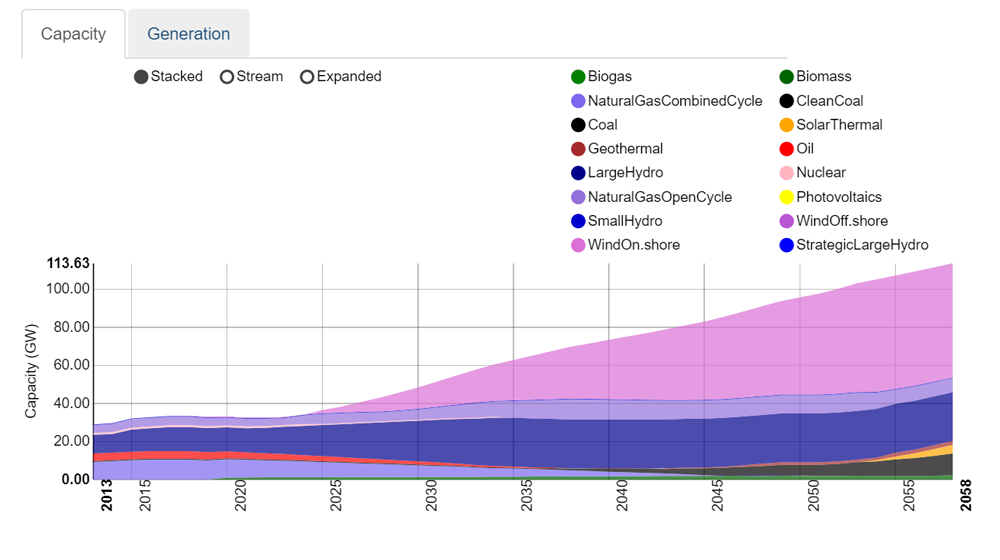
Task: Click the orange SolarThermal legend dot
Action: [x=786, y=125]
